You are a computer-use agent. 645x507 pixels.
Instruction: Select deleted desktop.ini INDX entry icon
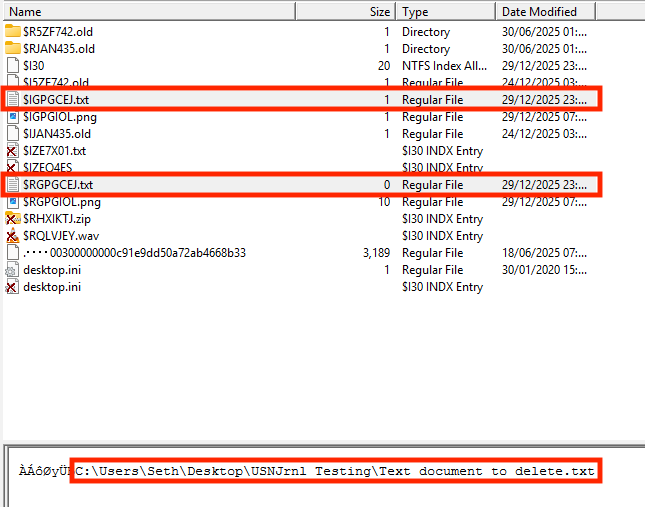tap(12, 287)
